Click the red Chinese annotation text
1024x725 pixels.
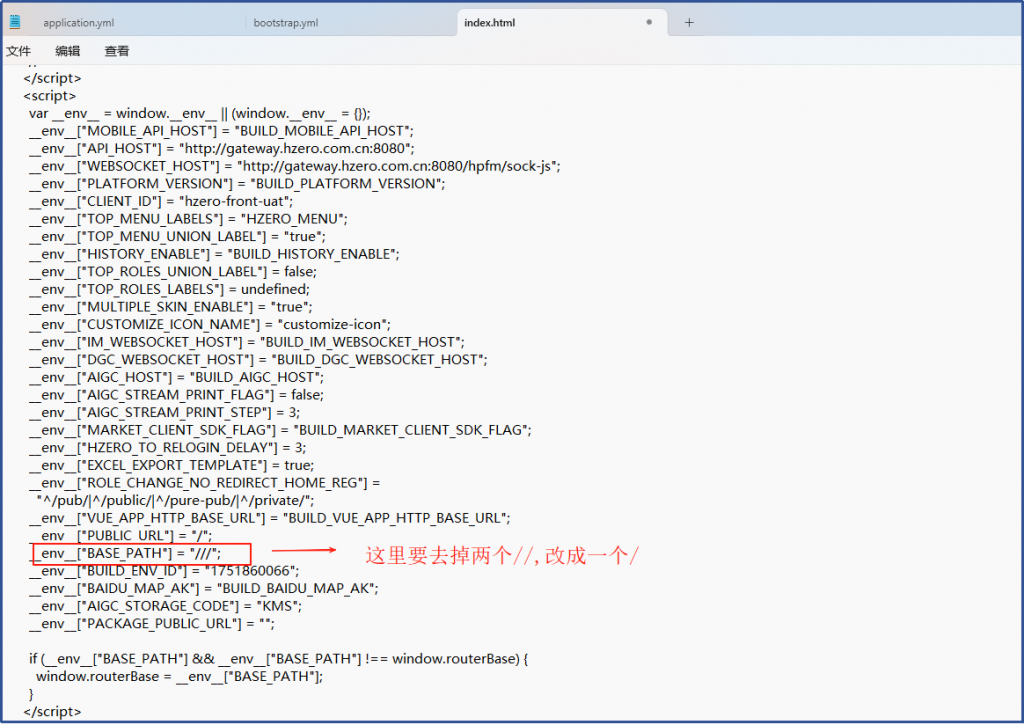click(502, 555)
